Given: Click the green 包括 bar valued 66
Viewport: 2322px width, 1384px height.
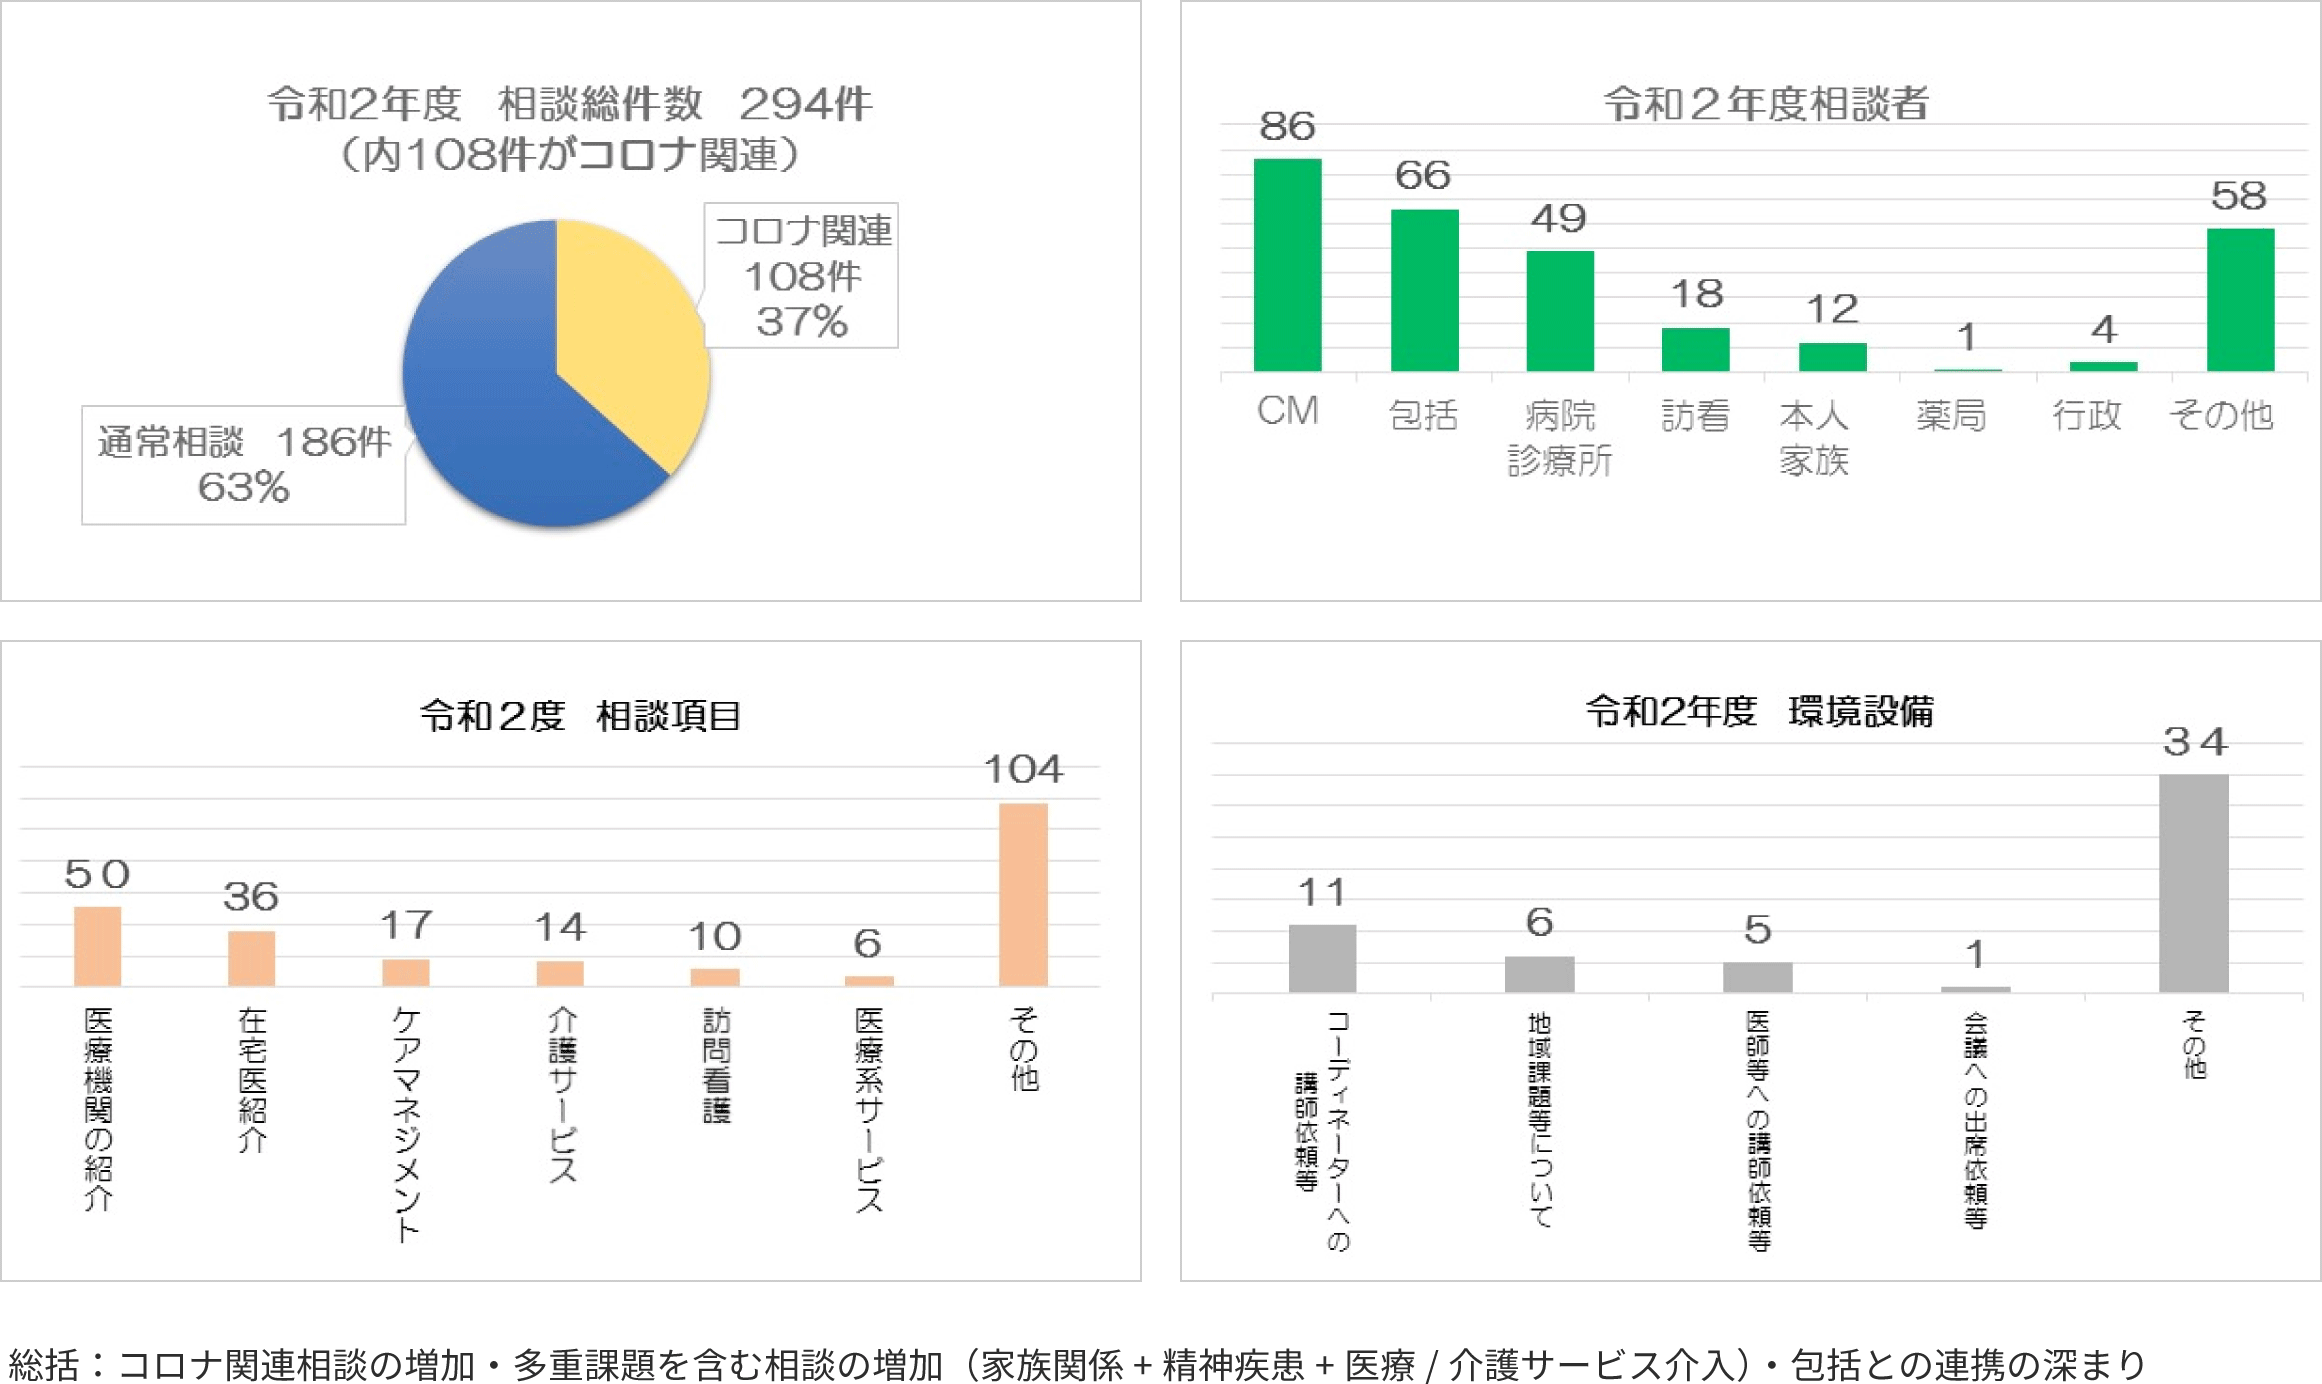Looking at the screenshot, I should (1424, 290).
